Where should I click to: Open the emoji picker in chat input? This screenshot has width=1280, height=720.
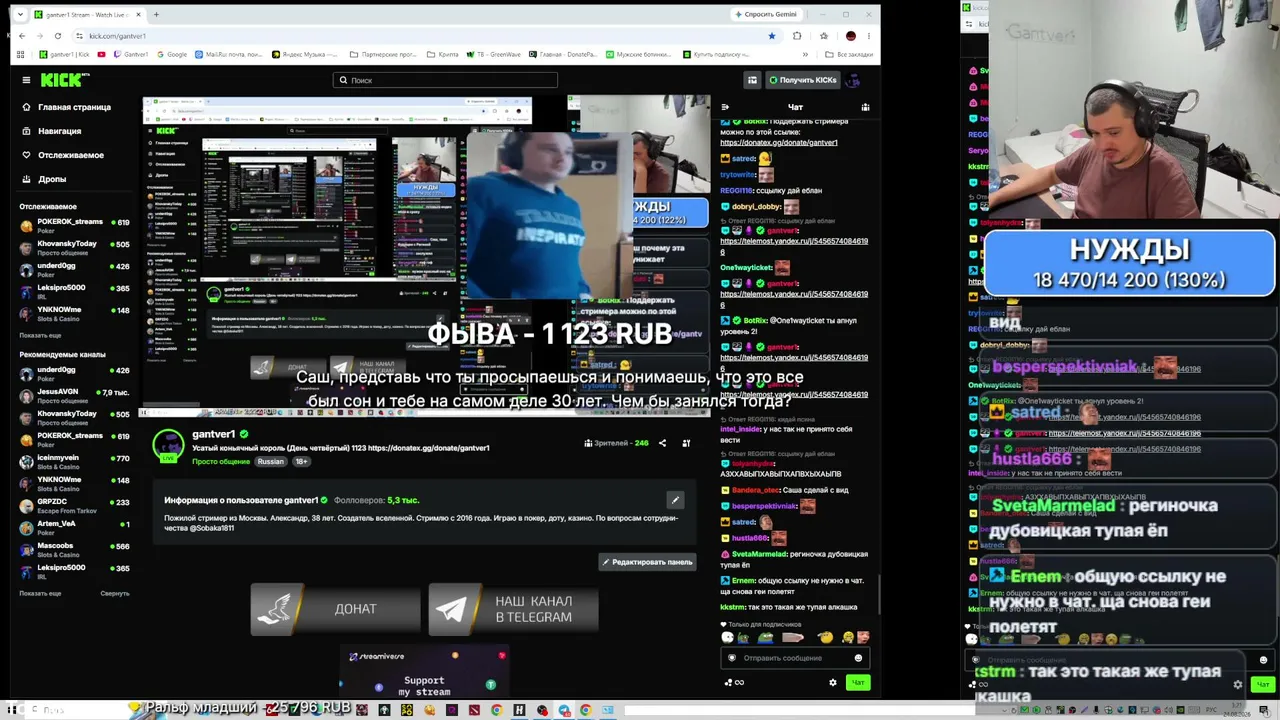[x=858, y=658]
